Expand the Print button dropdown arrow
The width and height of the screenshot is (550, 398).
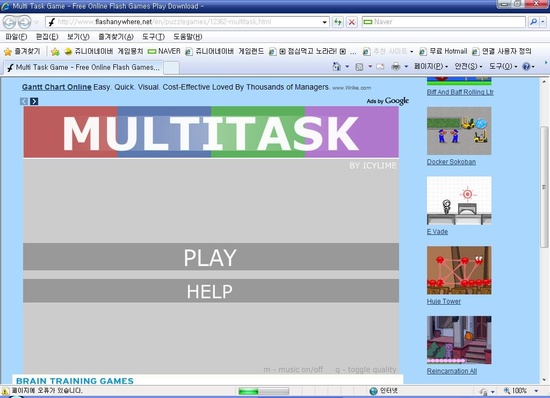(x=406, y=66)
